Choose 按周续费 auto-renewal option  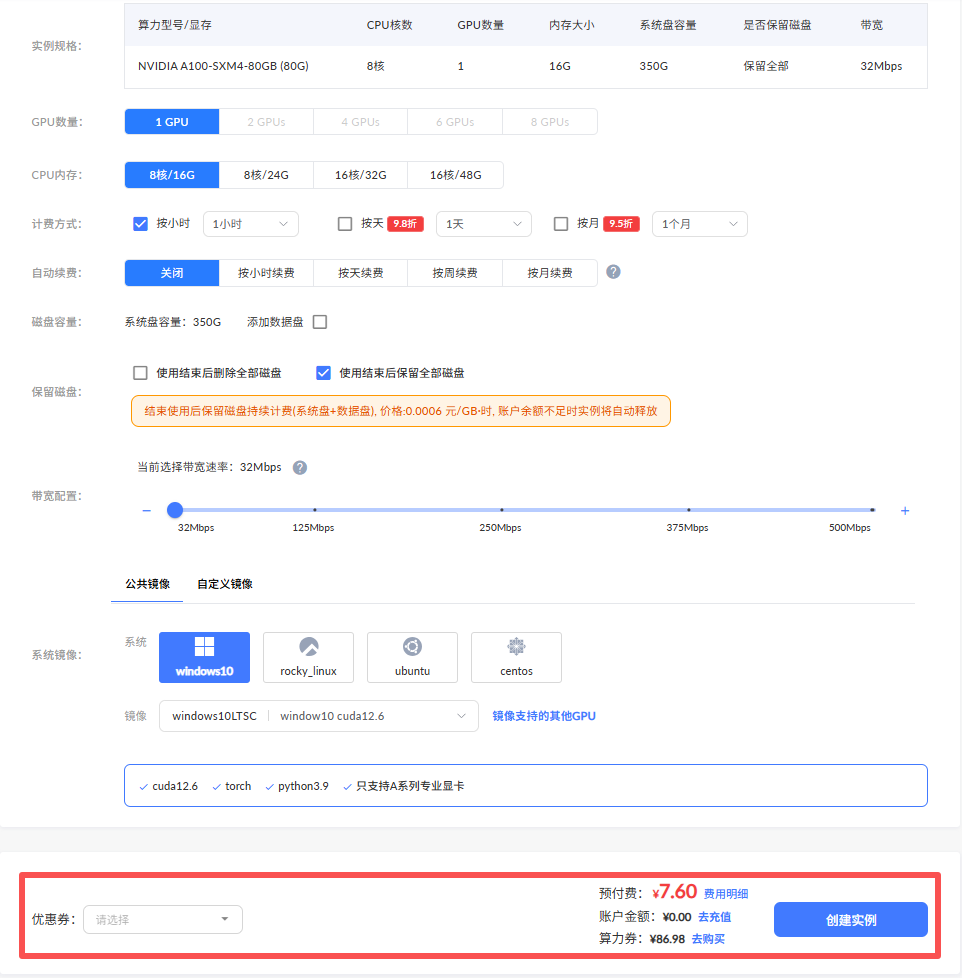click(455, 273)
